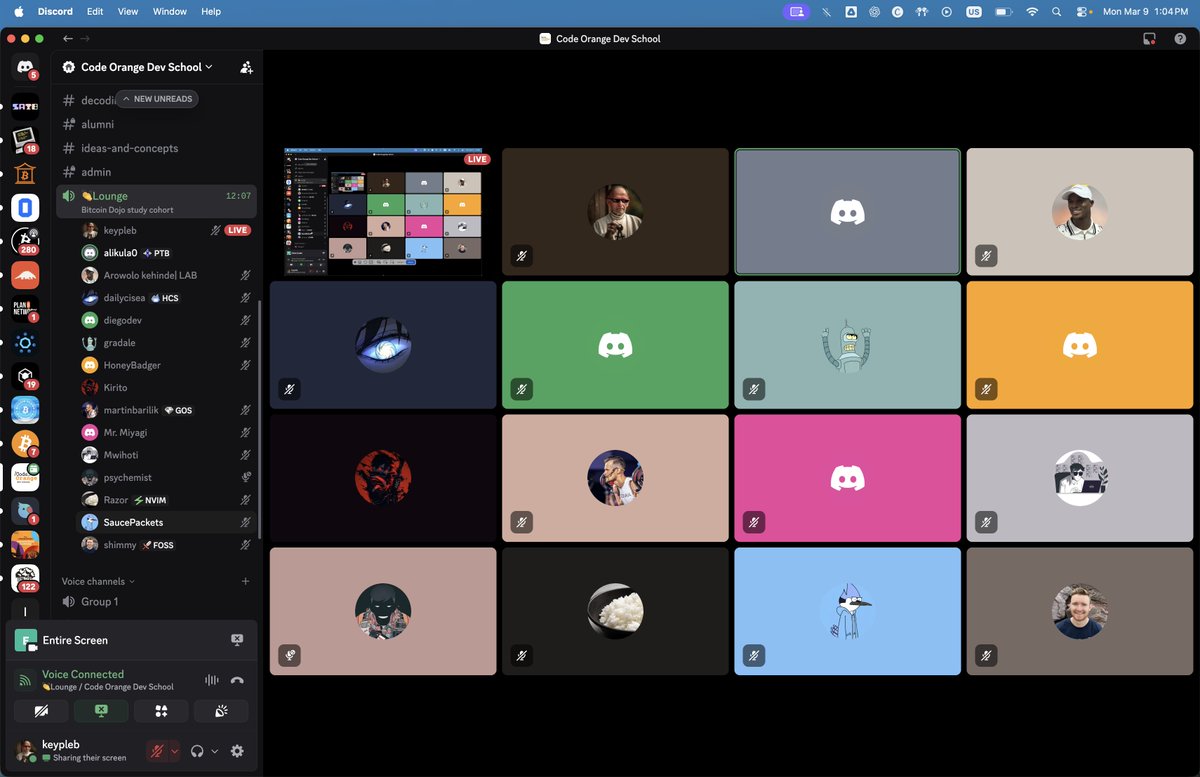Open the orange armadillo server icon
Screen dimensions: 1200x777
pos(25,276)
